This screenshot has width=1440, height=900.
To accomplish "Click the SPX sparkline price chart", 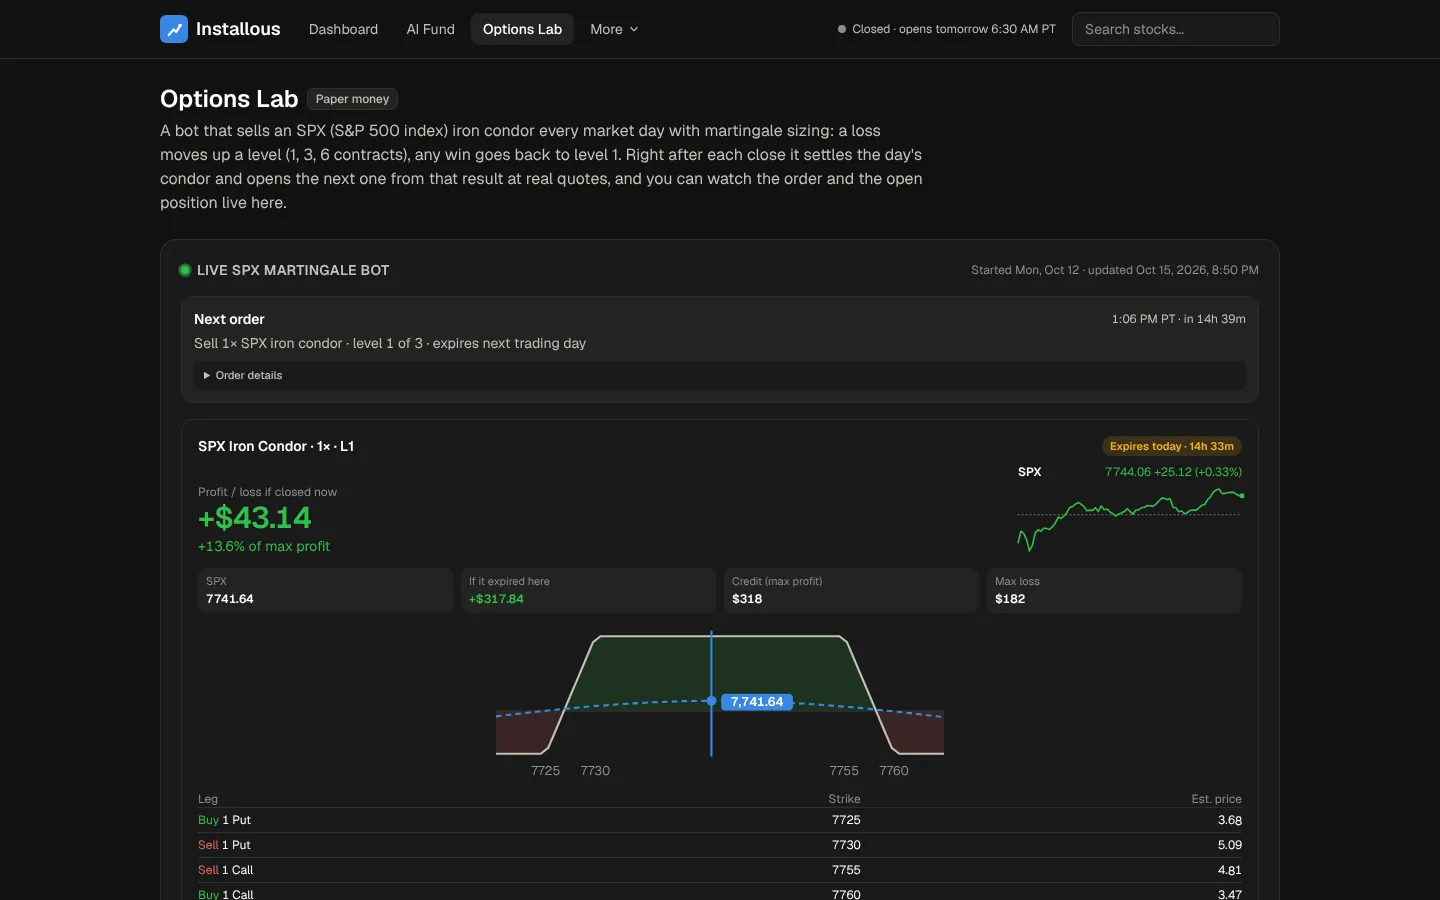I will click(1130, 518).
